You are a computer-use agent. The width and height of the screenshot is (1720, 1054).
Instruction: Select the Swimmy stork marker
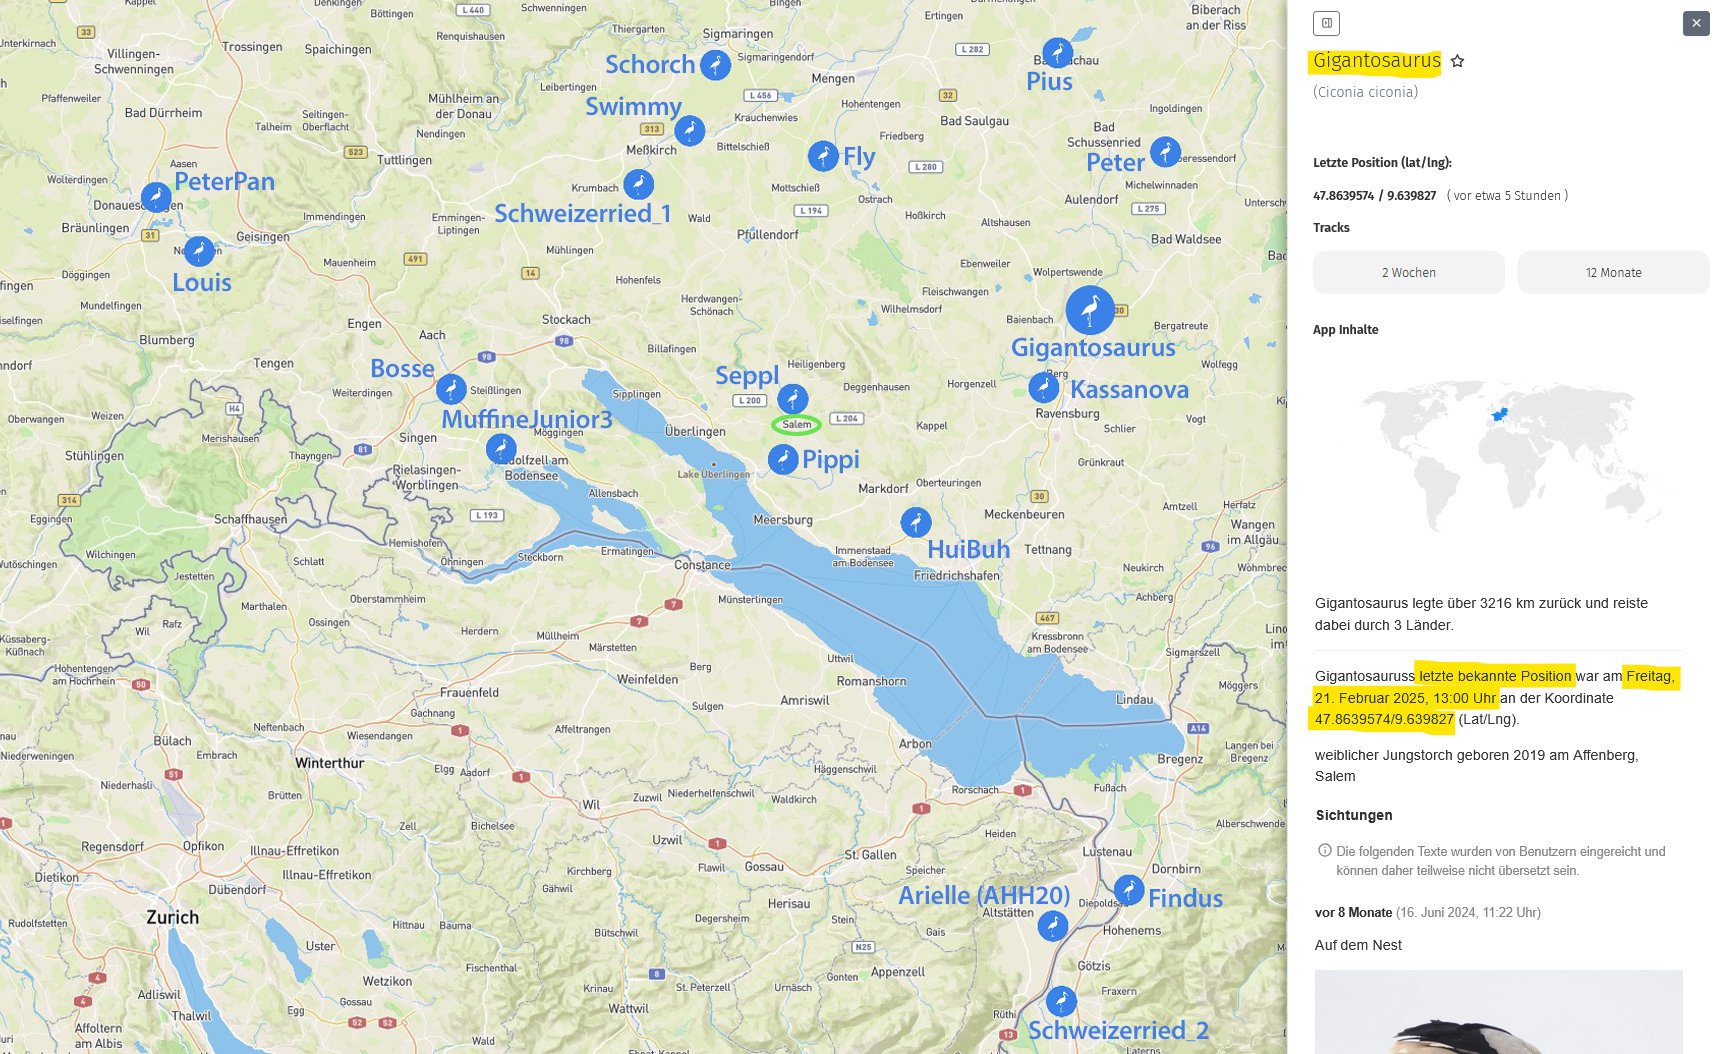[689, 130]
